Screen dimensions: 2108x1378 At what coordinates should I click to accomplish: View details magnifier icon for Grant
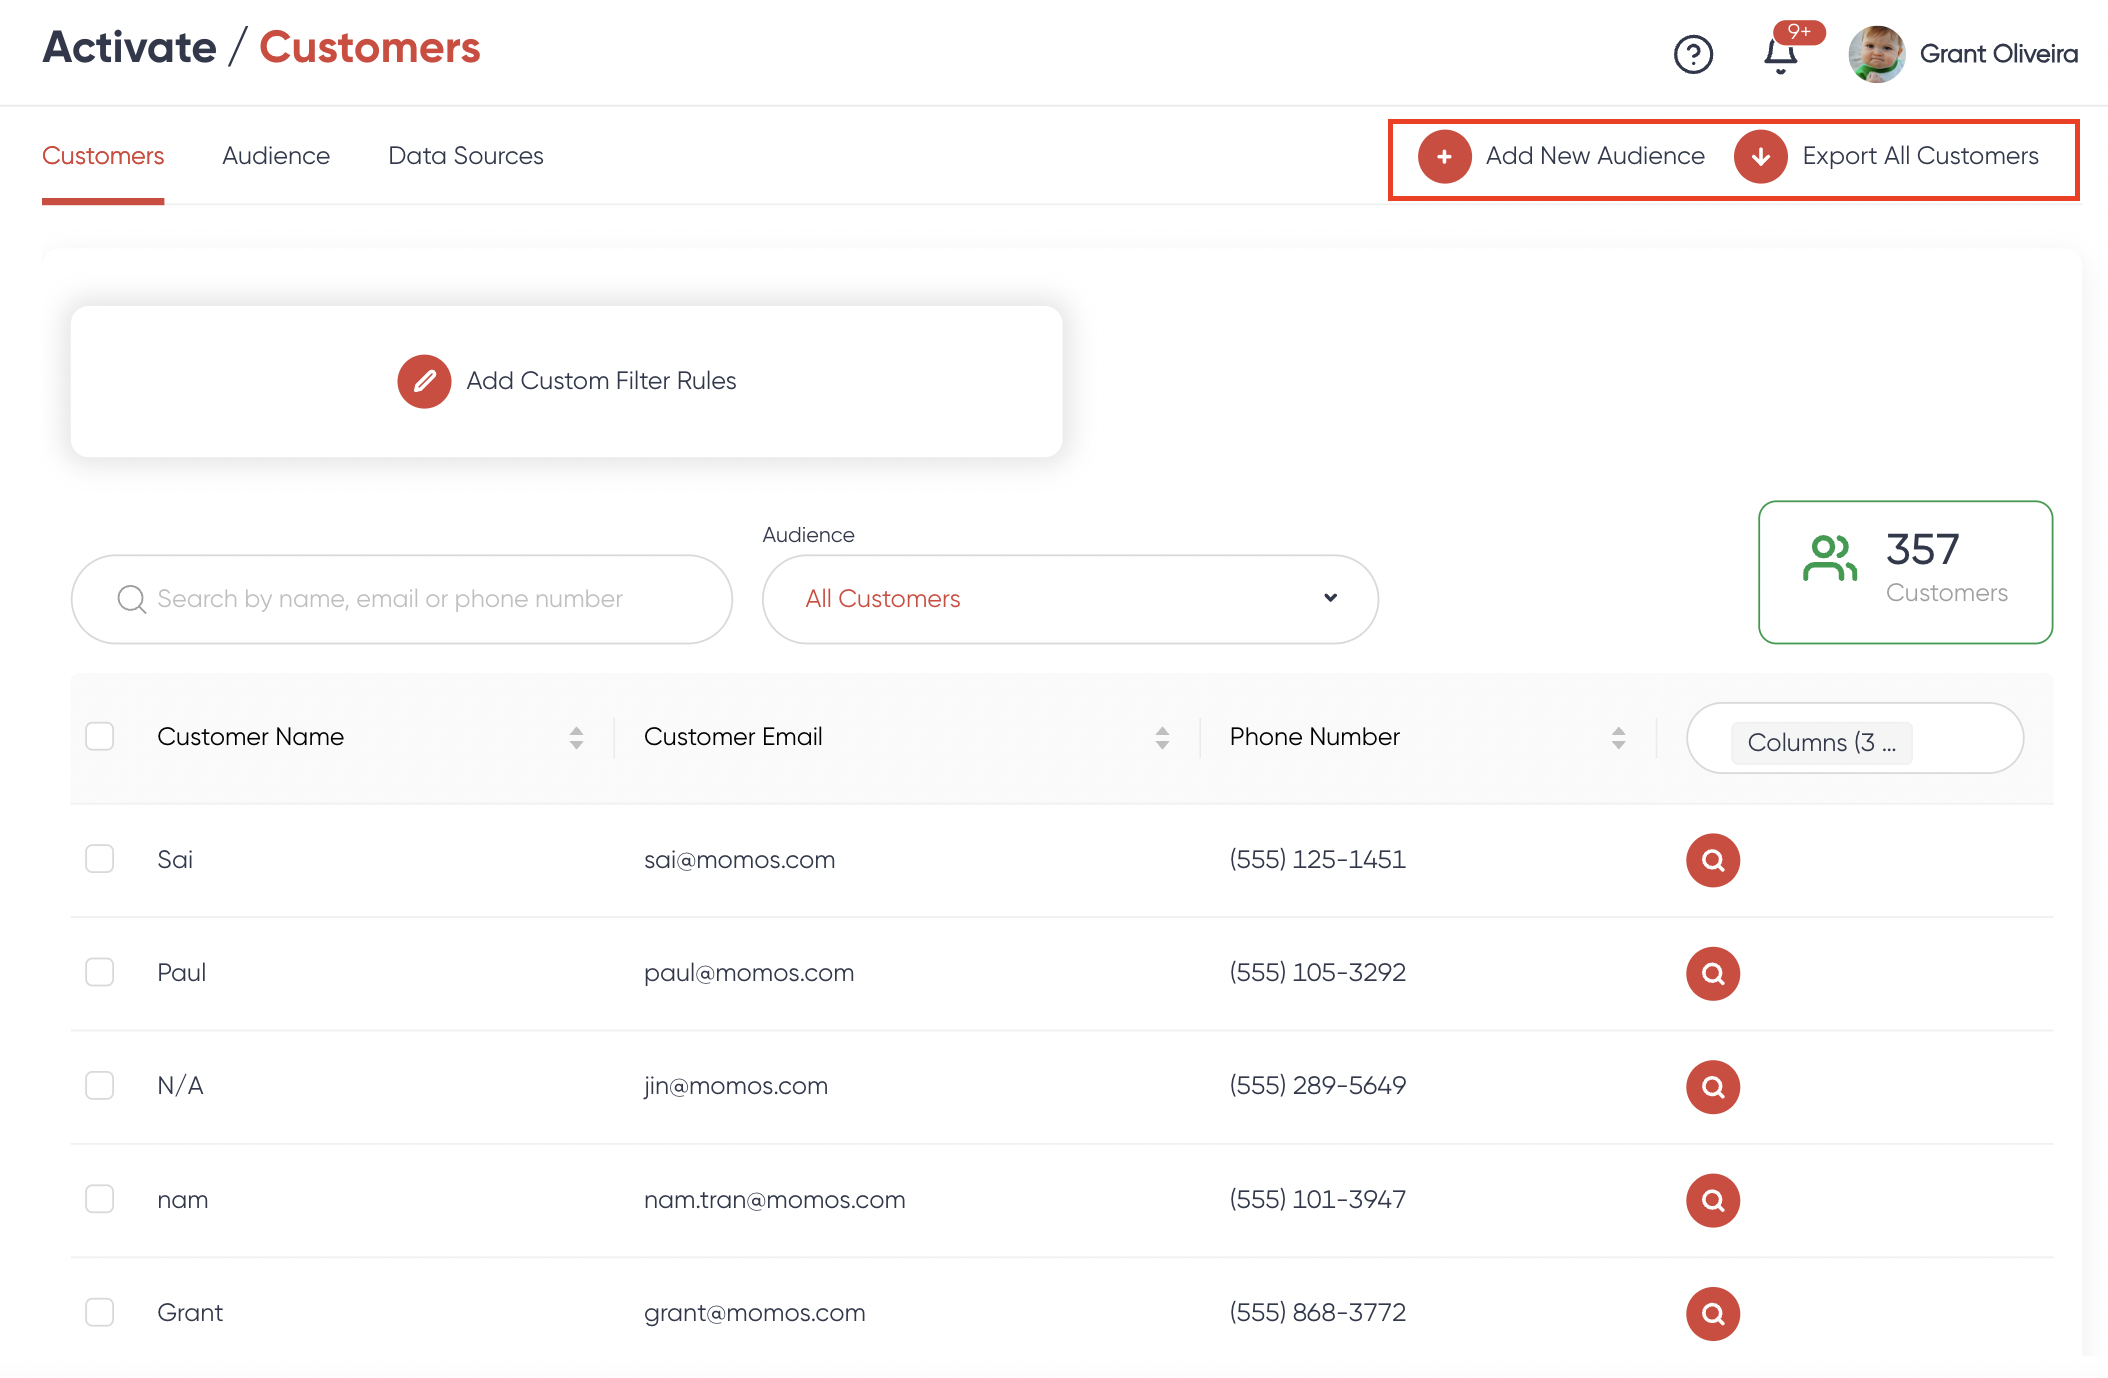tap(1712, 1313)
